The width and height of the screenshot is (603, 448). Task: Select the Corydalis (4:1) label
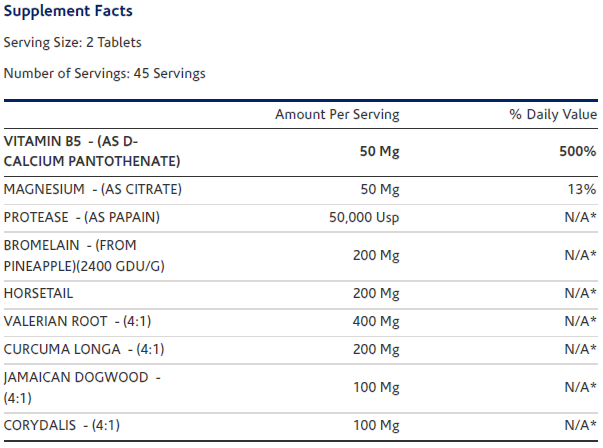[x=62, y=424]
